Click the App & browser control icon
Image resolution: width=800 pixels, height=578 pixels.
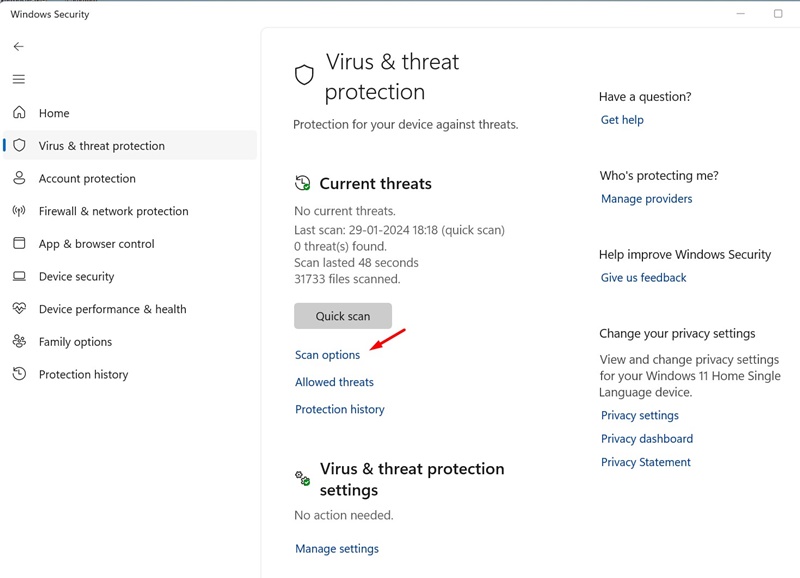pyautogui.click(x=19, y=244)
